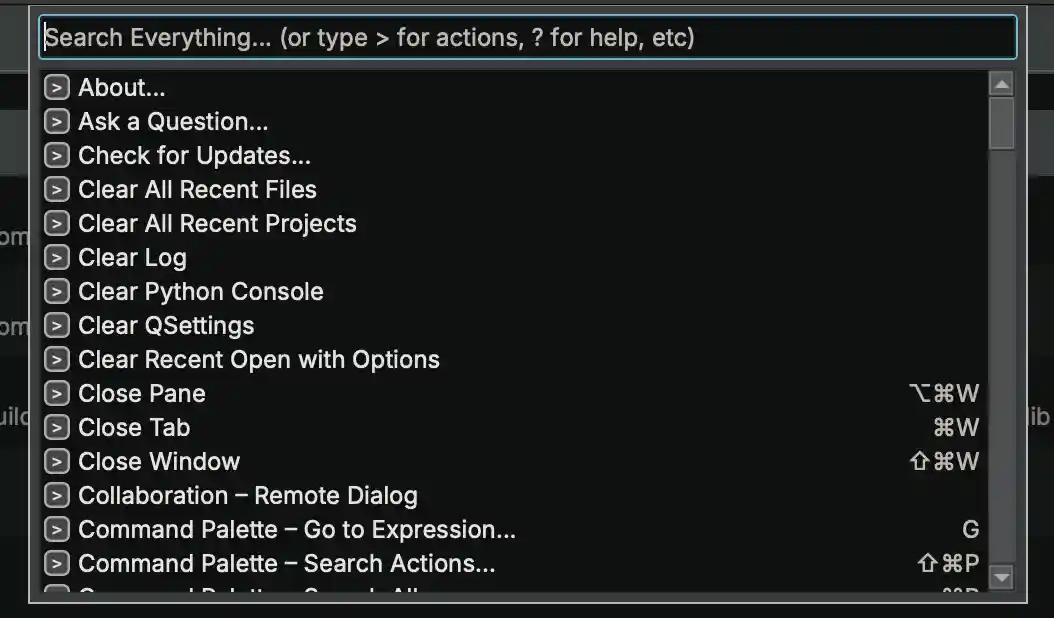Select Clear All Recent Files action
The width and height of the screenshot is (1054, 618).
click(197, 190)
